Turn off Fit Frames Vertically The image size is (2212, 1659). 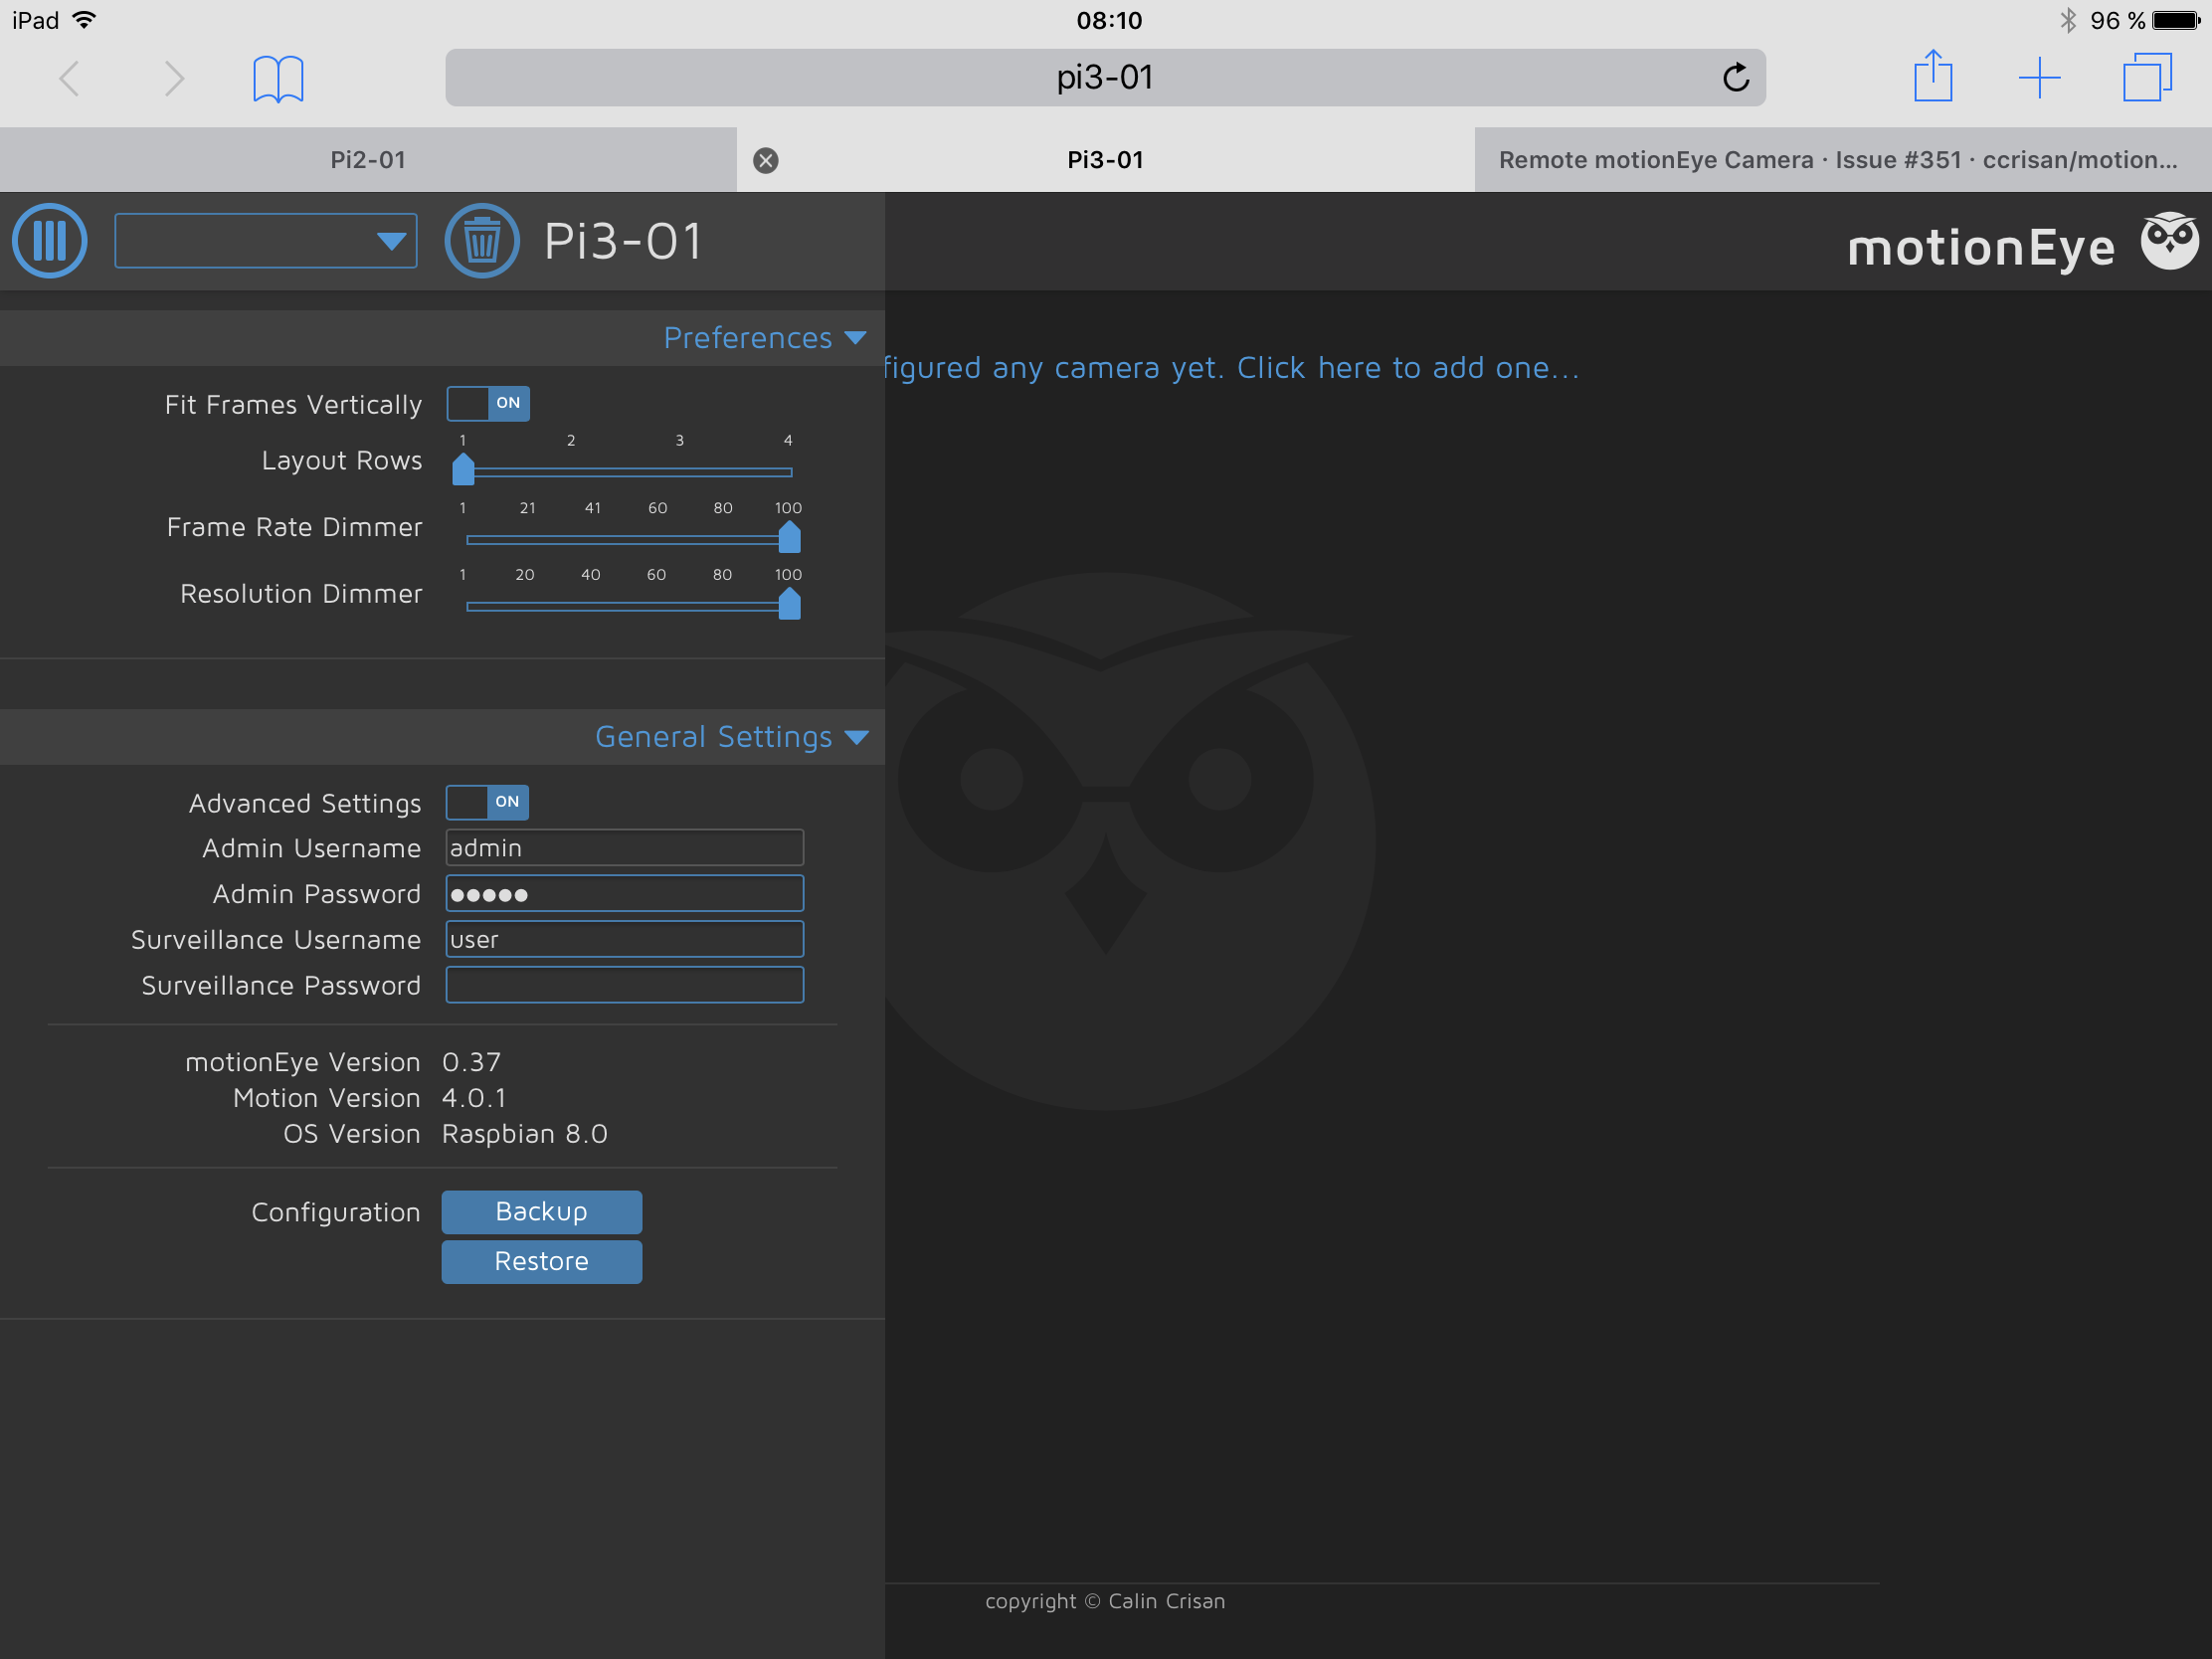point(487,403)
